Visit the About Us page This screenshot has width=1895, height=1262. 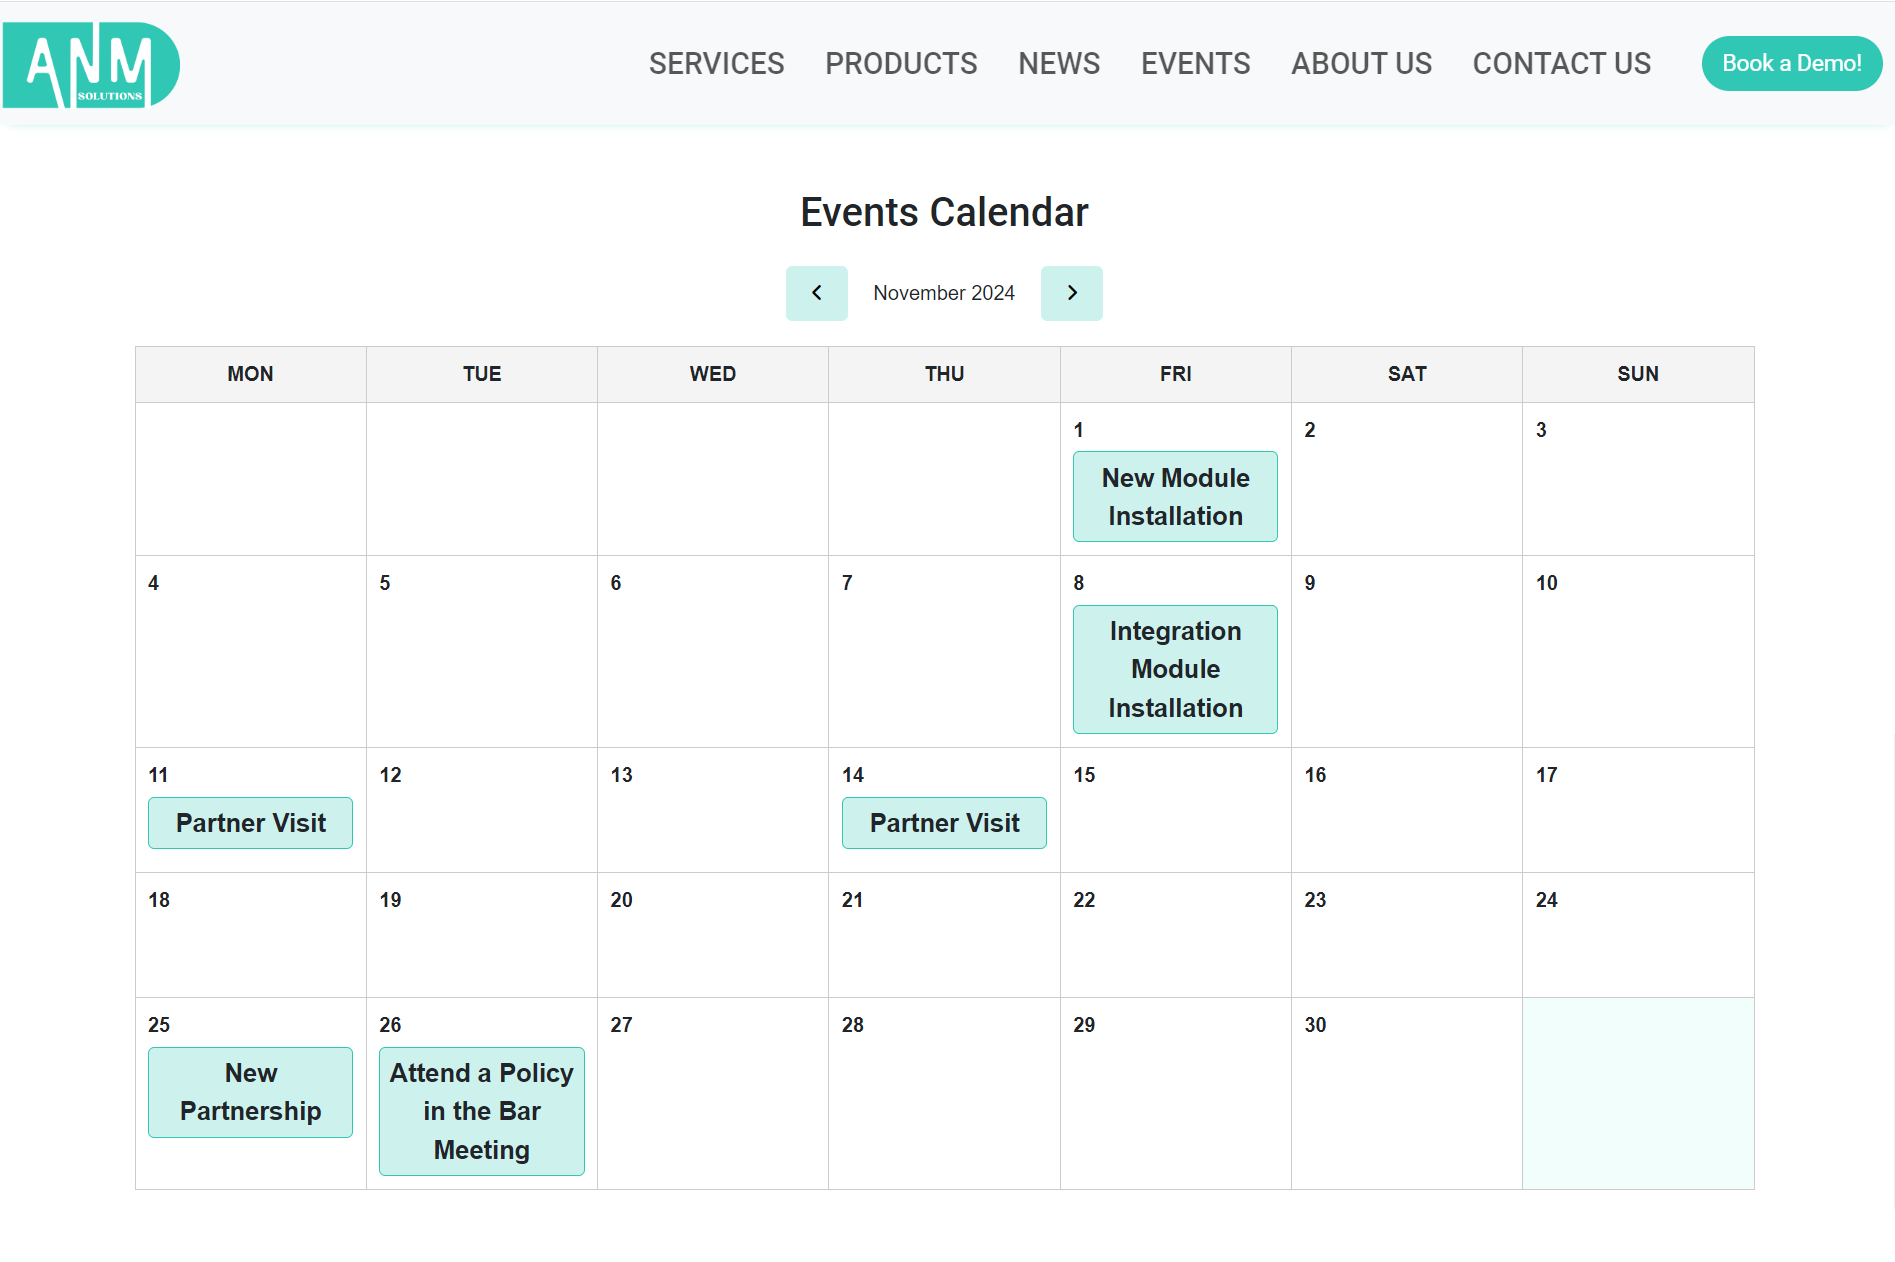(1361, 64)
